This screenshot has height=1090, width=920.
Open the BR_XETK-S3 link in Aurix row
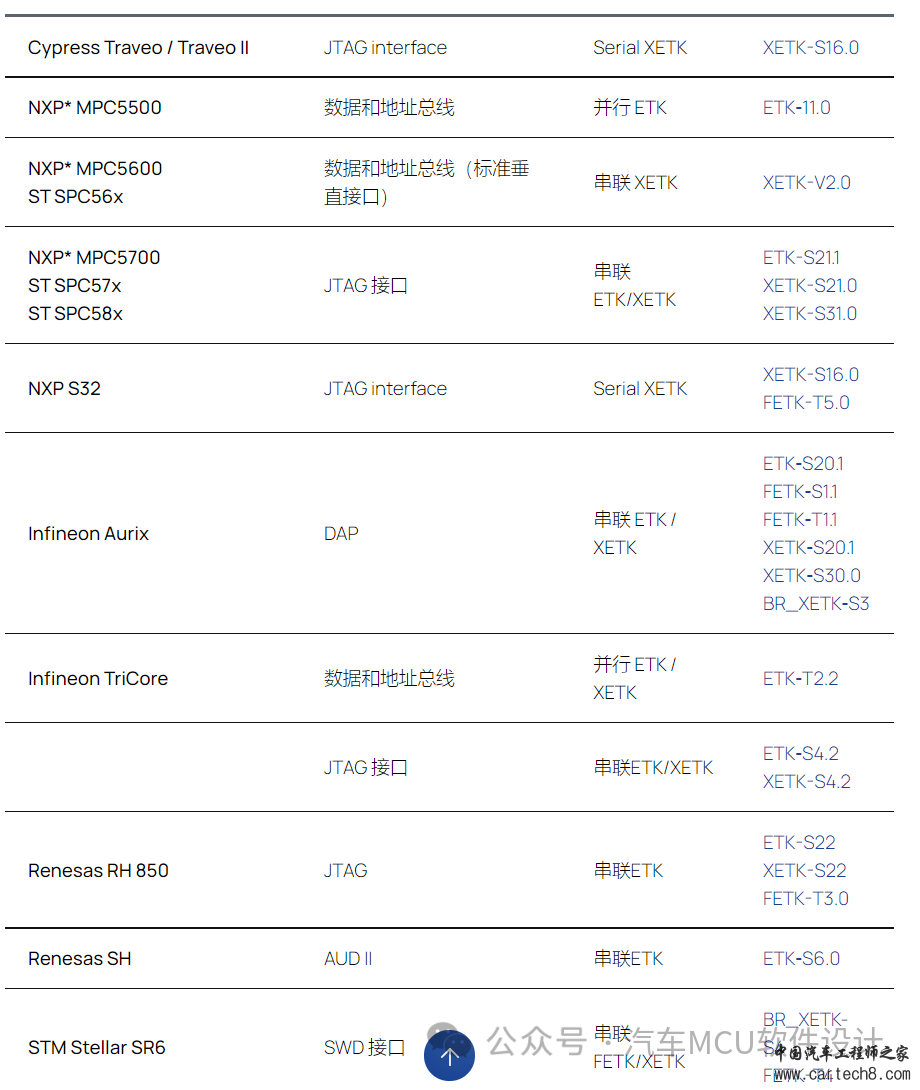pos(816,603)
